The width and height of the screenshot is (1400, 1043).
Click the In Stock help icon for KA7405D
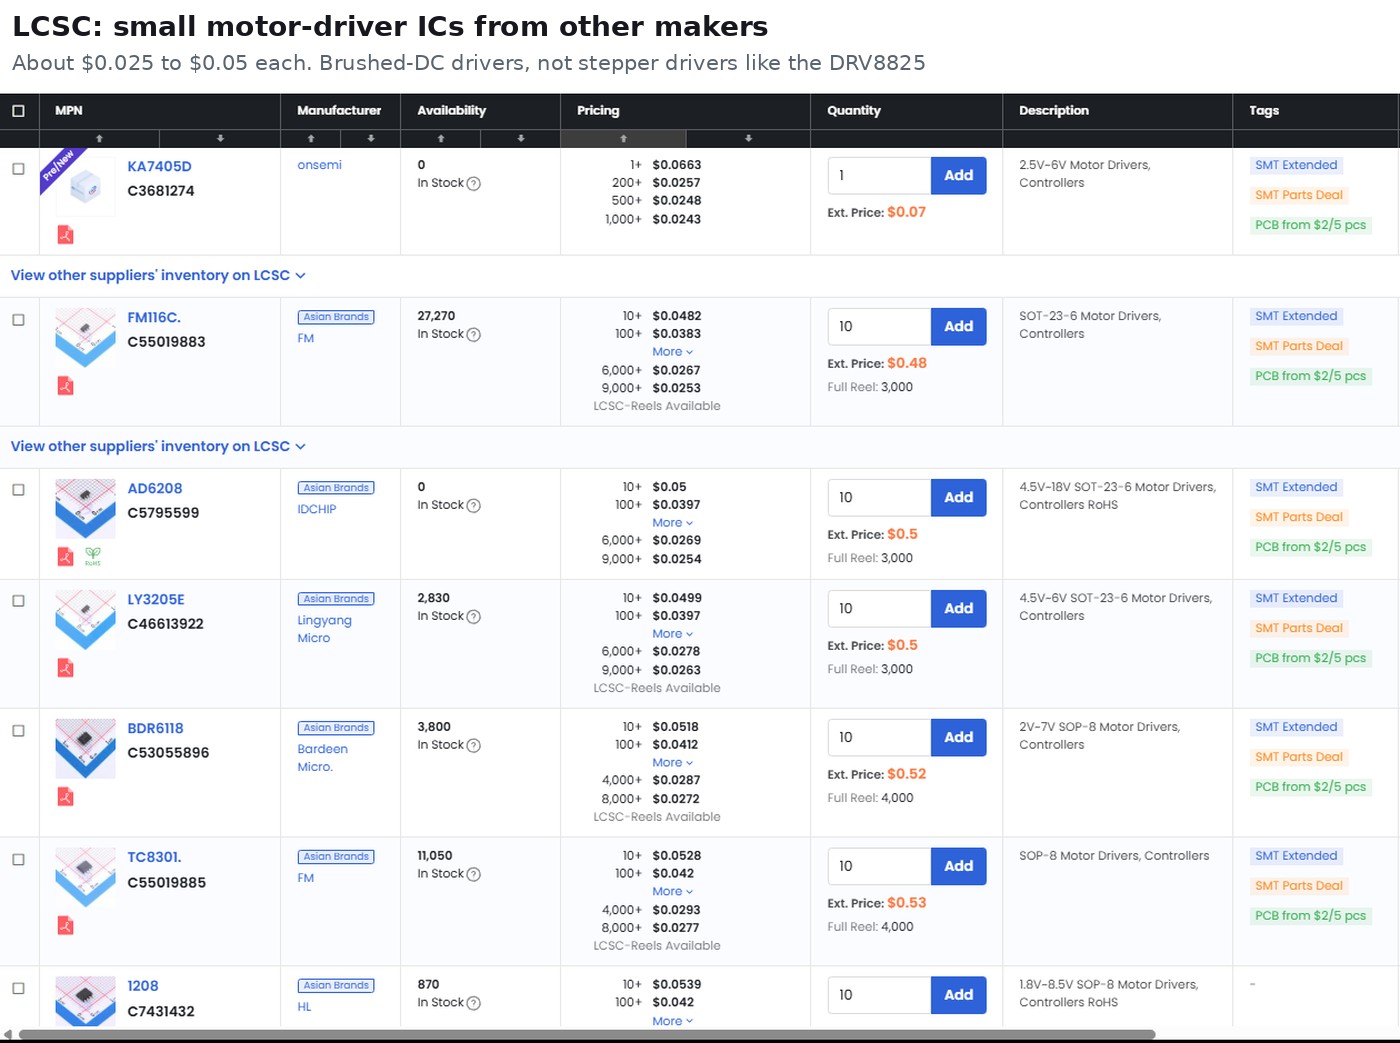pyautogui.click(x=474, y=184)
